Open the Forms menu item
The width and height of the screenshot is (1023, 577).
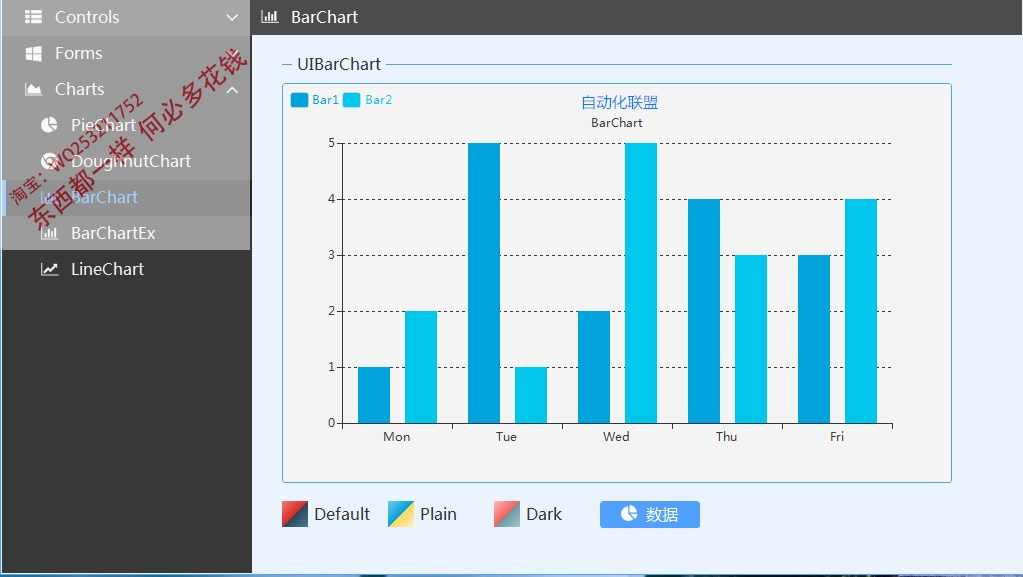pos(78,53)
